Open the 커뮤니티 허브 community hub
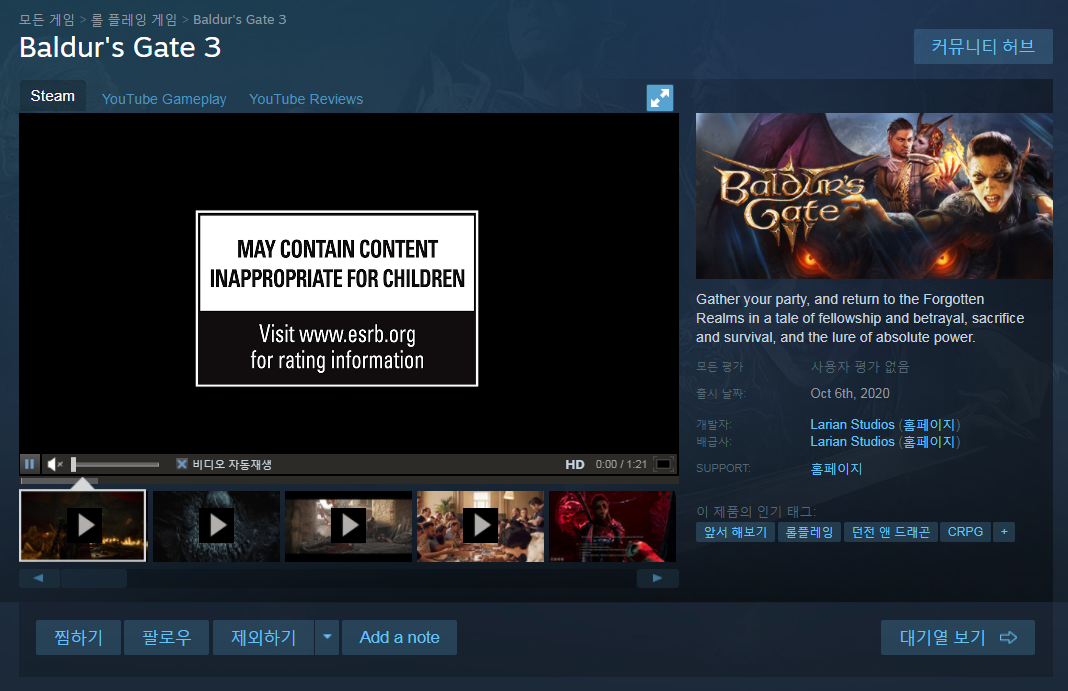The height and width of the screenshot is (691, 1068). (x=983, y=46)
